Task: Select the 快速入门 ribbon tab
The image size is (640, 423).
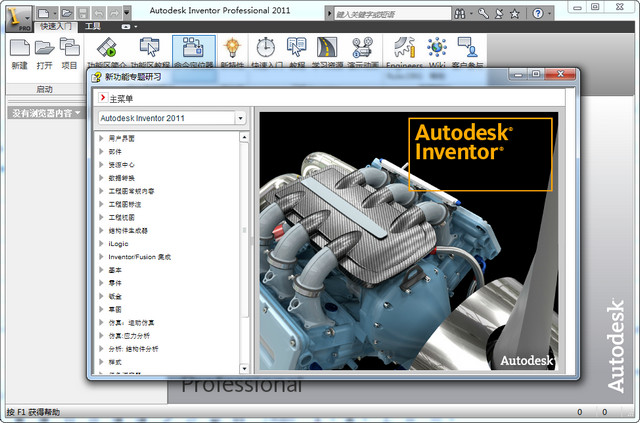Action: point(55,27)
